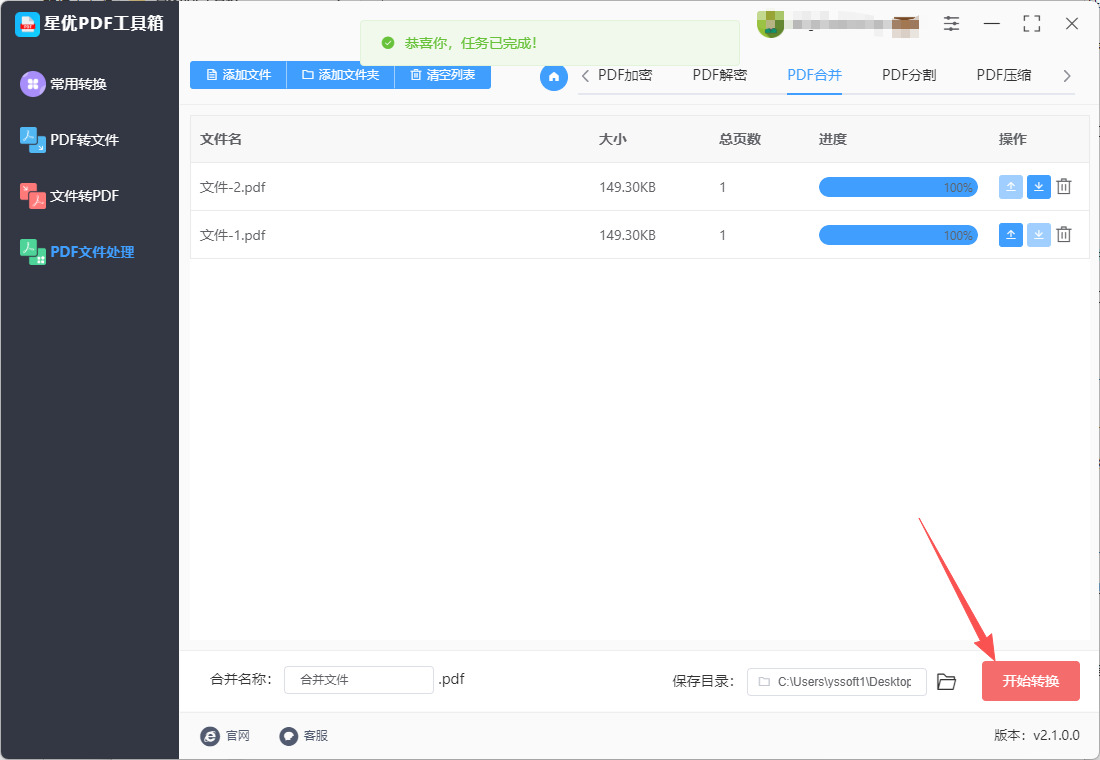Click the 进度 column header
1100x760 pixels.
tap(833, 139)
